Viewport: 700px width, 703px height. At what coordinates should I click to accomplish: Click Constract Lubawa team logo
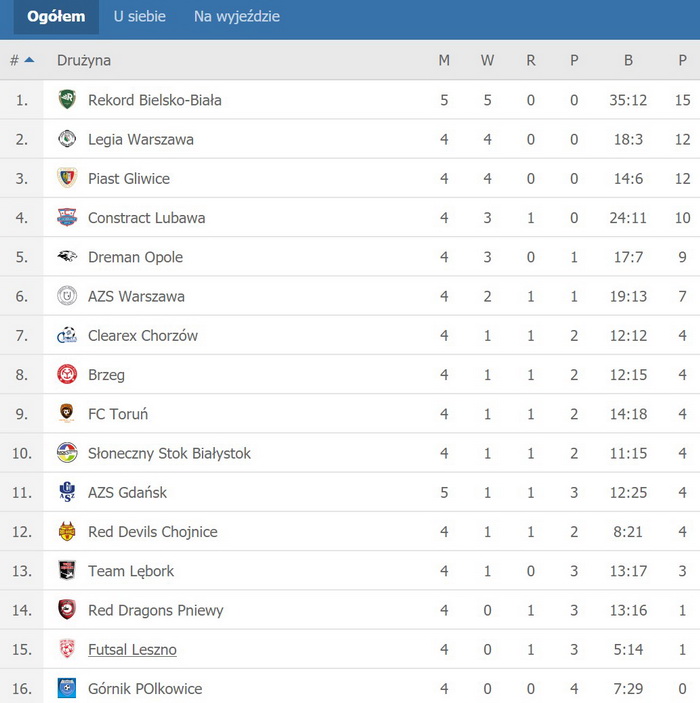(67, 217)
